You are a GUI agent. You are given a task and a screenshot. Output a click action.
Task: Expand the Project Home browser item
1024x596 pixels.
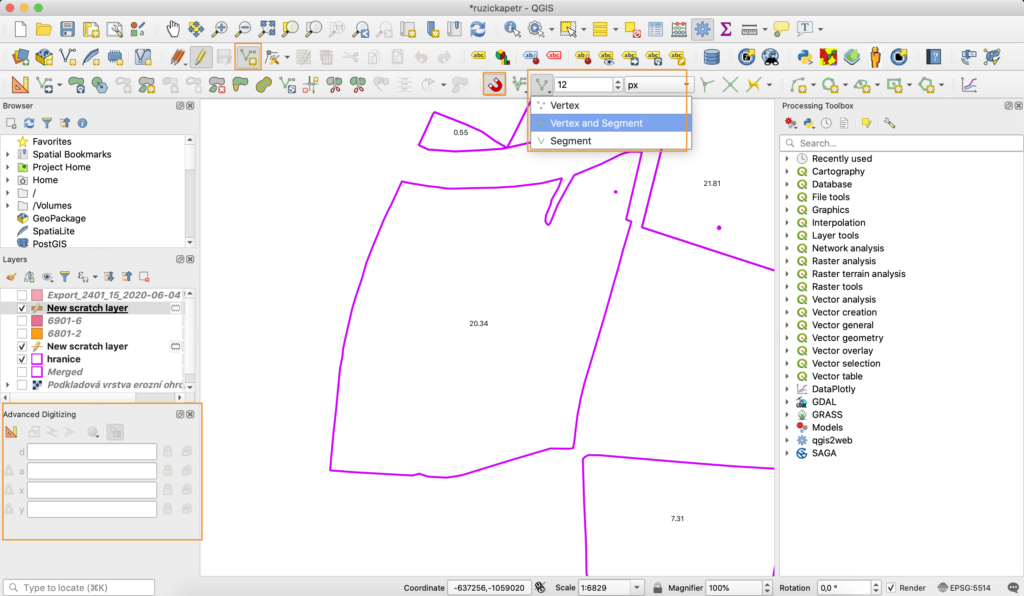tap(8, 167)
